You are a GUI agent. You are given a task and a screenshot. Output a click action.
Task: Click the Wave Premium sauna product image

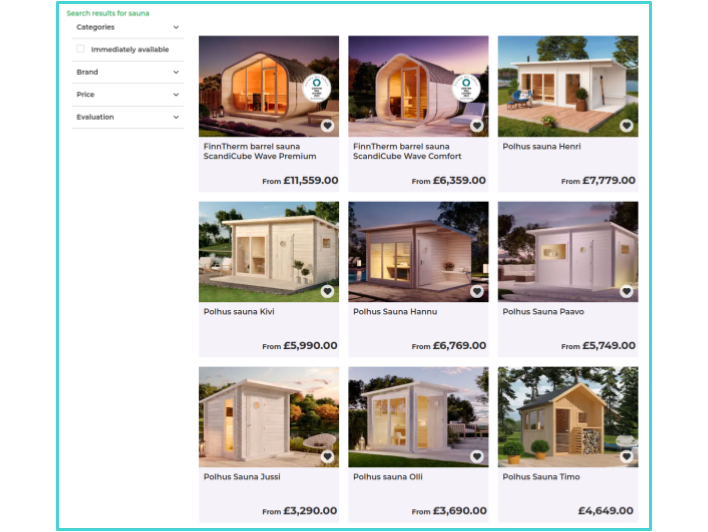(269, 86)
